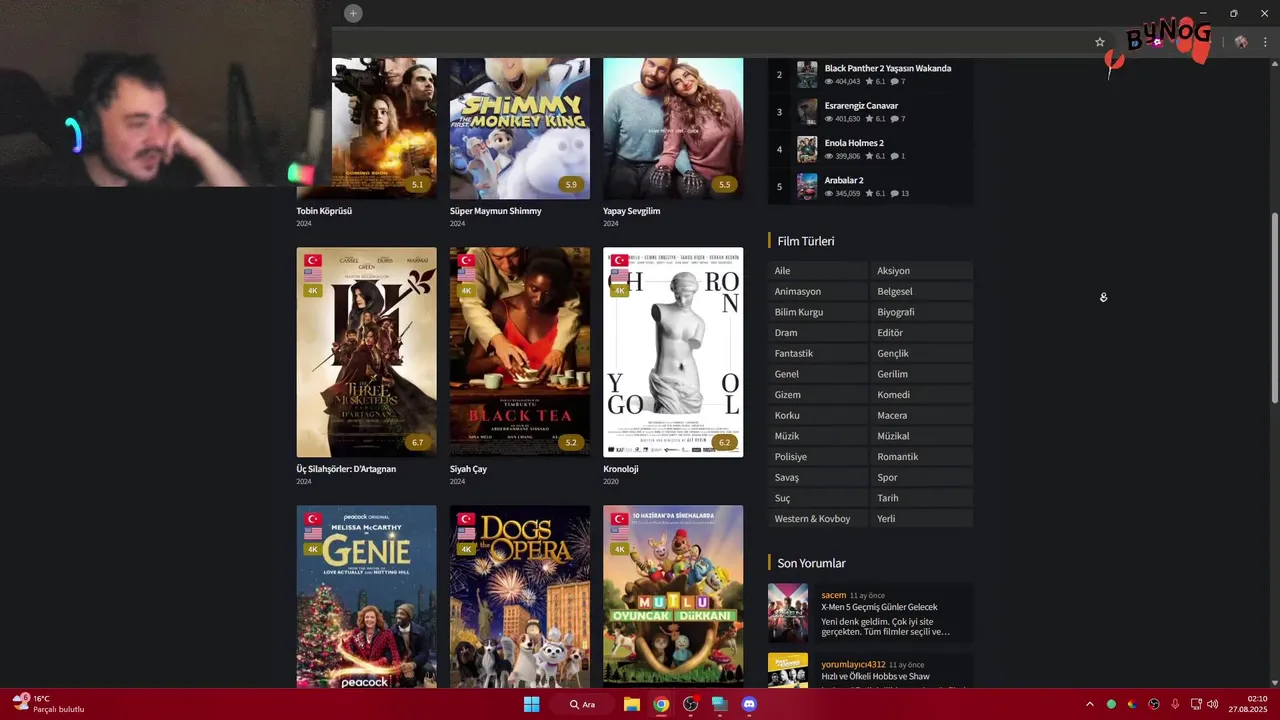Open Chrome three-dot menu
1280x720 pixels.
pos(1265,42)
